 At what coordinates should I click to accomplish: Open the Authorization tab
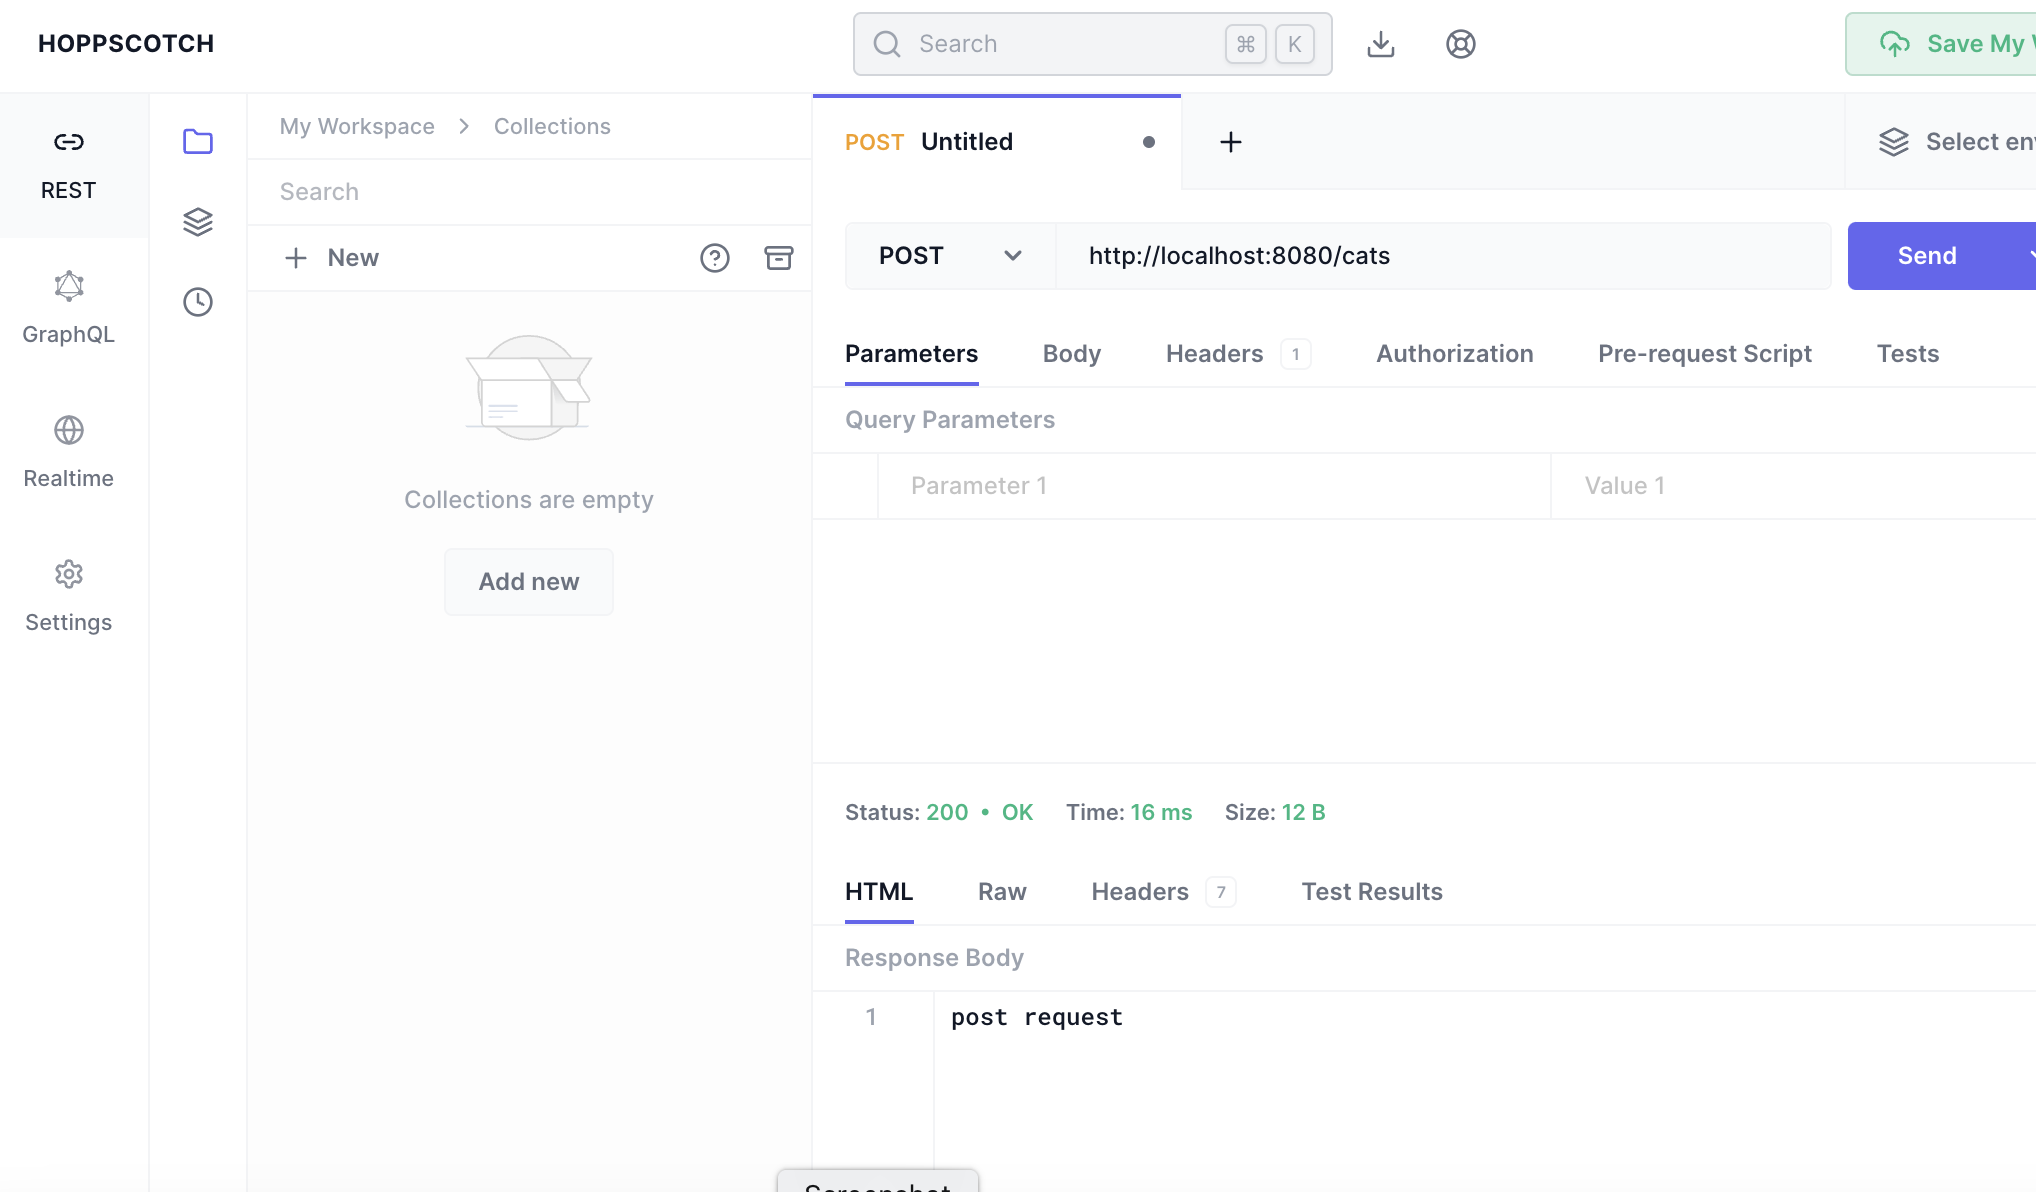tap(1454, 354)
